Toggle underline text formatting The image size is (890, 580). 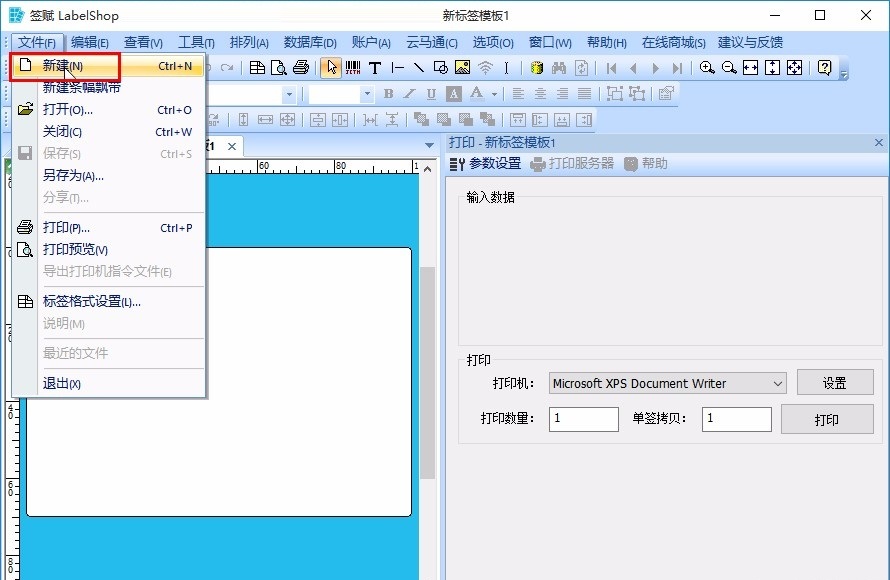tap(430, 95)
